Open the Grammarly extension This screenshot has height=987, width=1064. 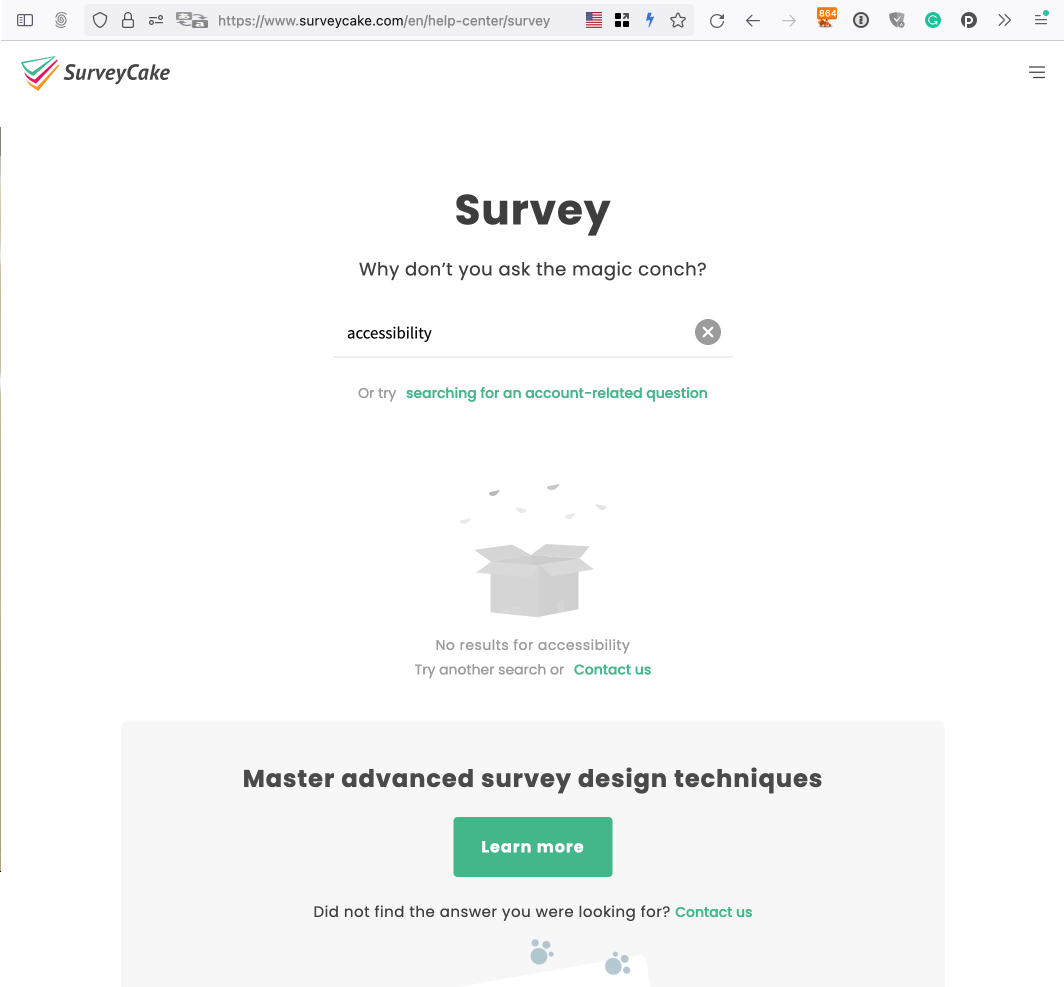[x=932, y=20]
